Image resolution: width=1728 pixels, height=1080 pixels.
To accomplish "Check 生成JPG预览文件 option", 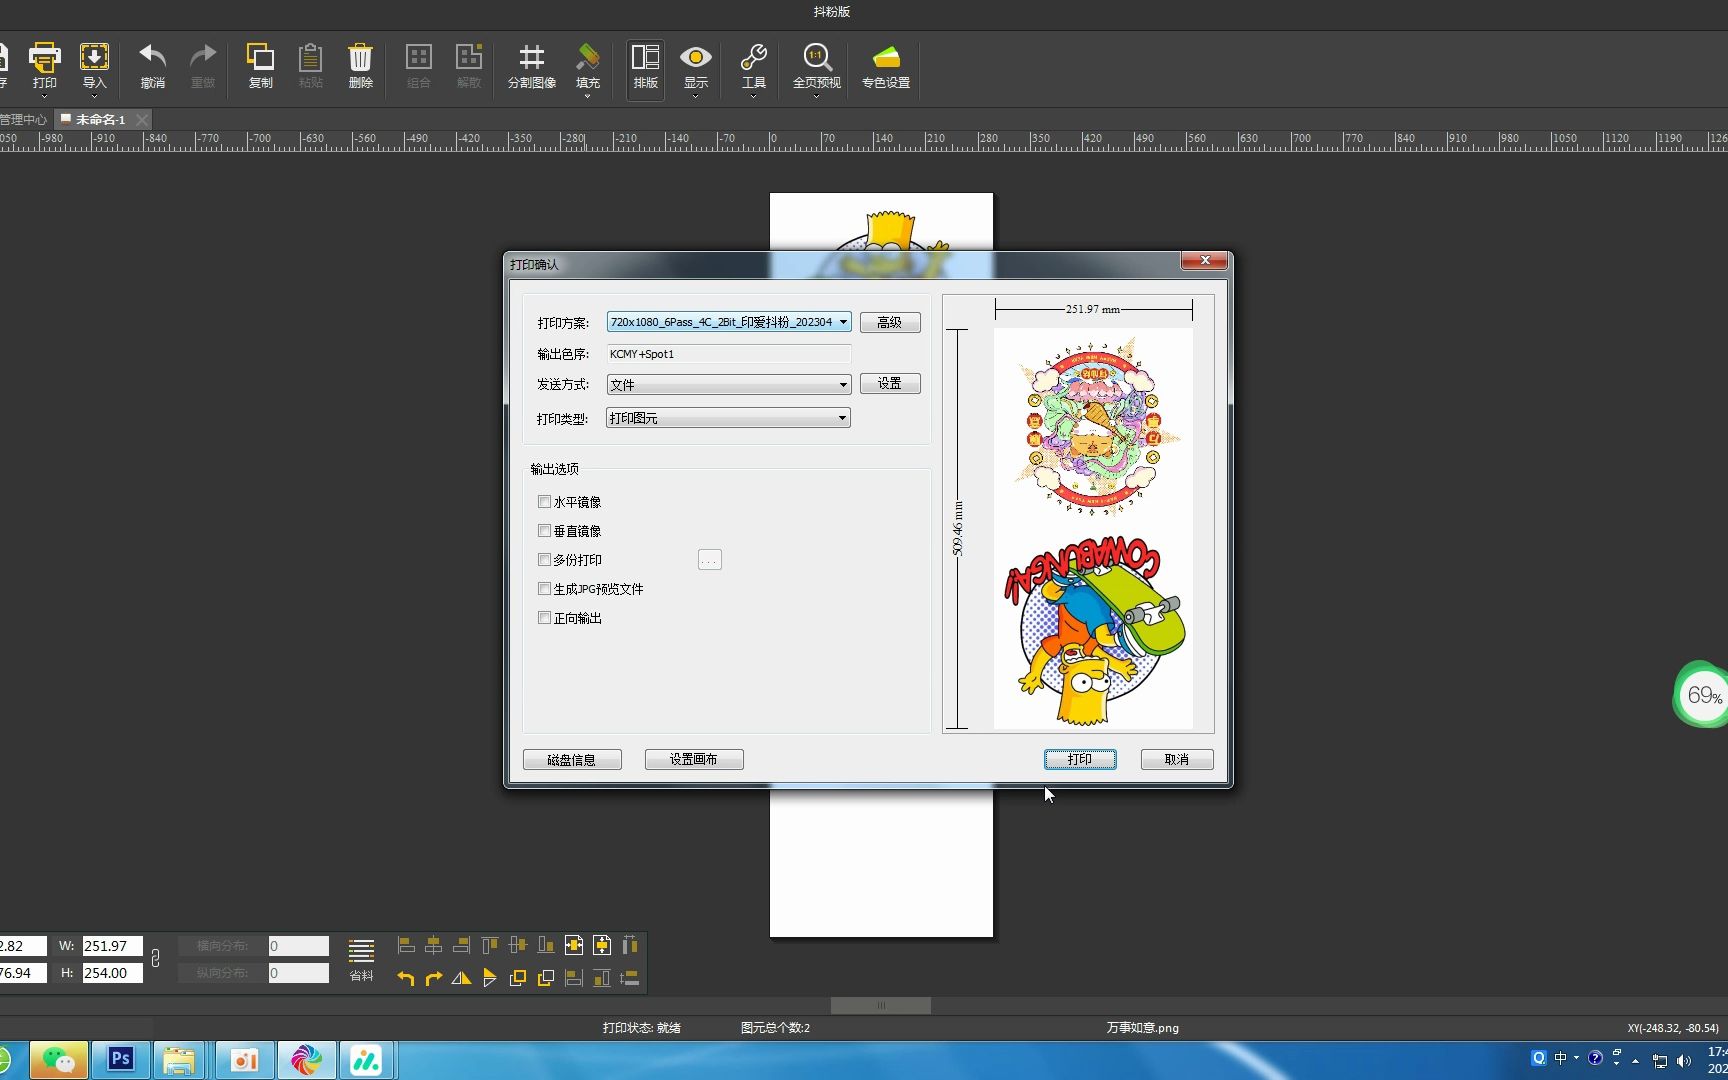I will pyautogui.click(x=544, y=589).
